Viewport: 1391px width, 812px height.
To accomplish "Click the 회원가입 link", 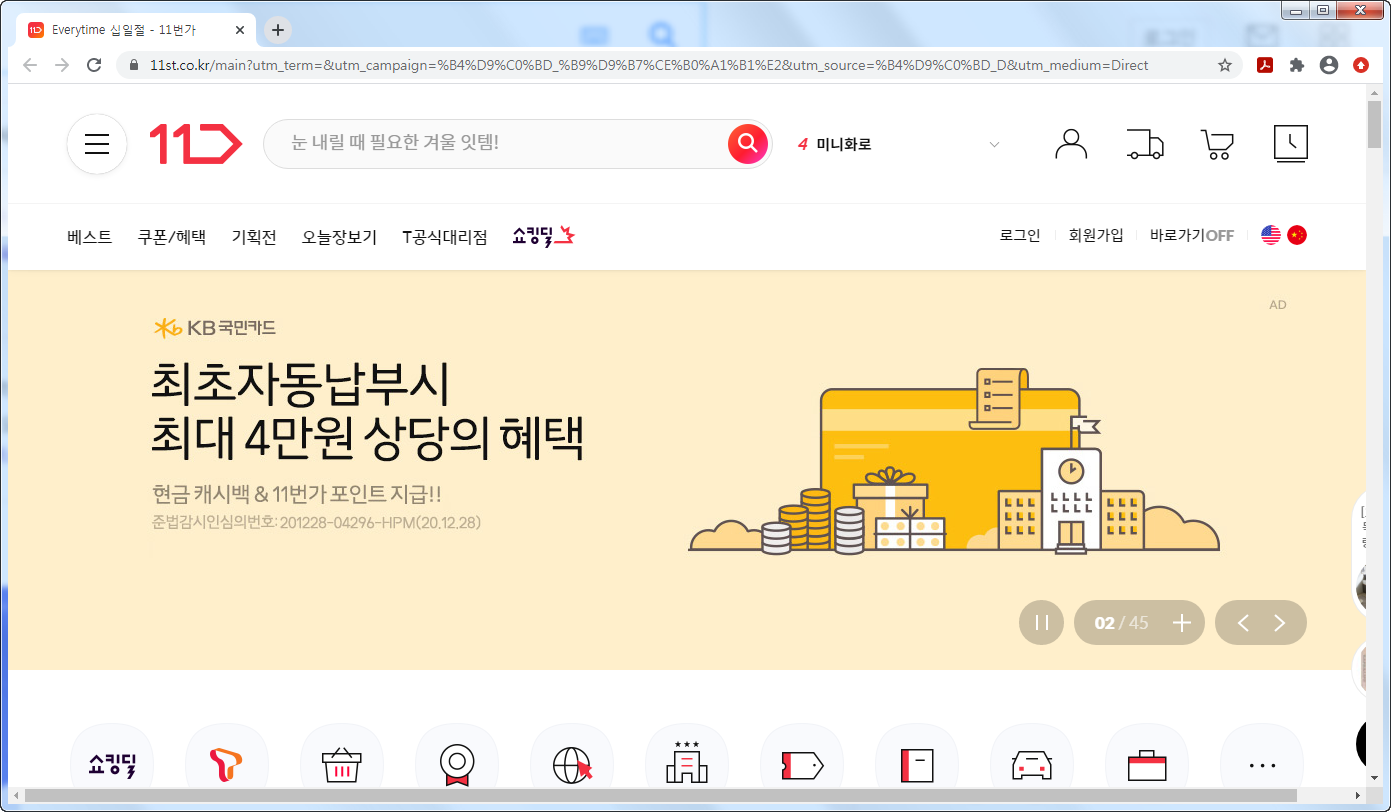I will pyautogui.click(x=1096, y=235).
